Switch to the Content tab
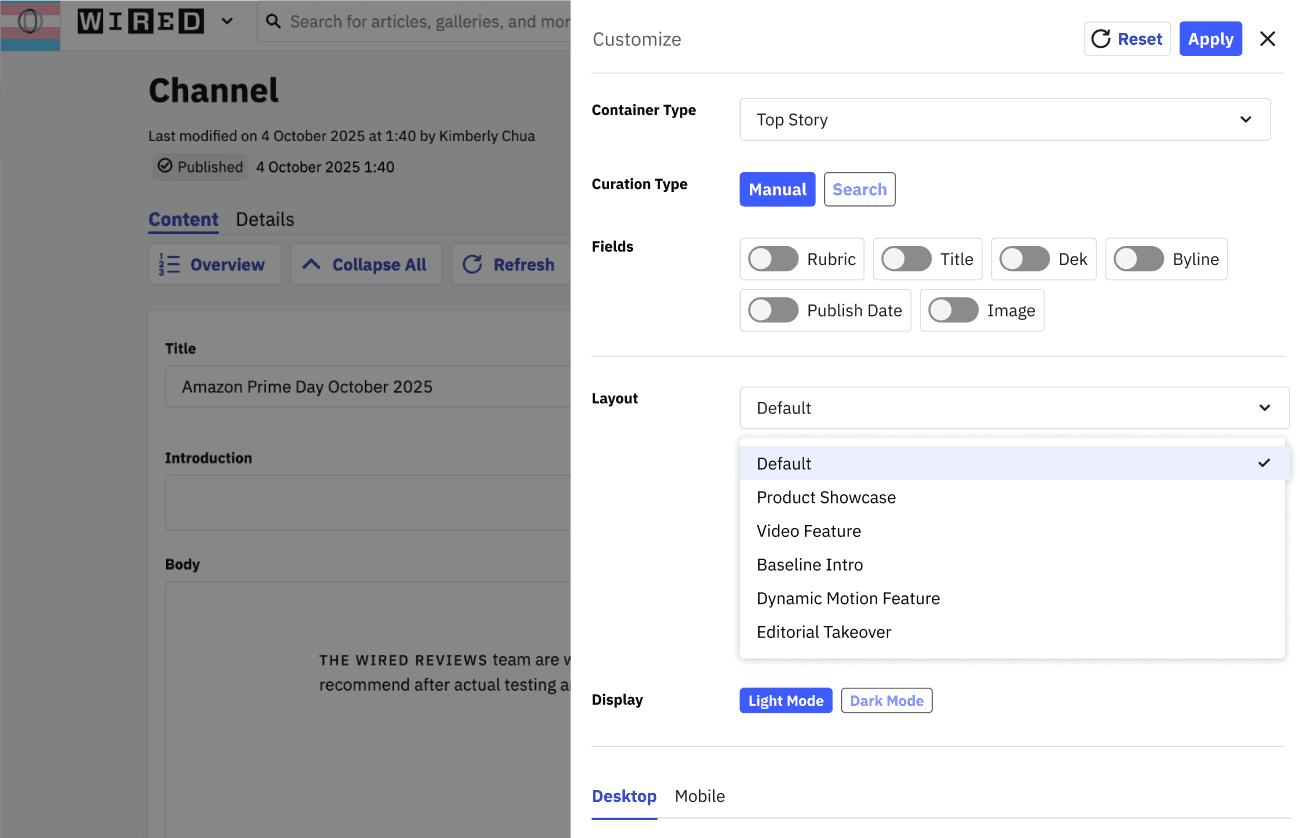This screenshot has height=838, width=1300. click(183, 219)
